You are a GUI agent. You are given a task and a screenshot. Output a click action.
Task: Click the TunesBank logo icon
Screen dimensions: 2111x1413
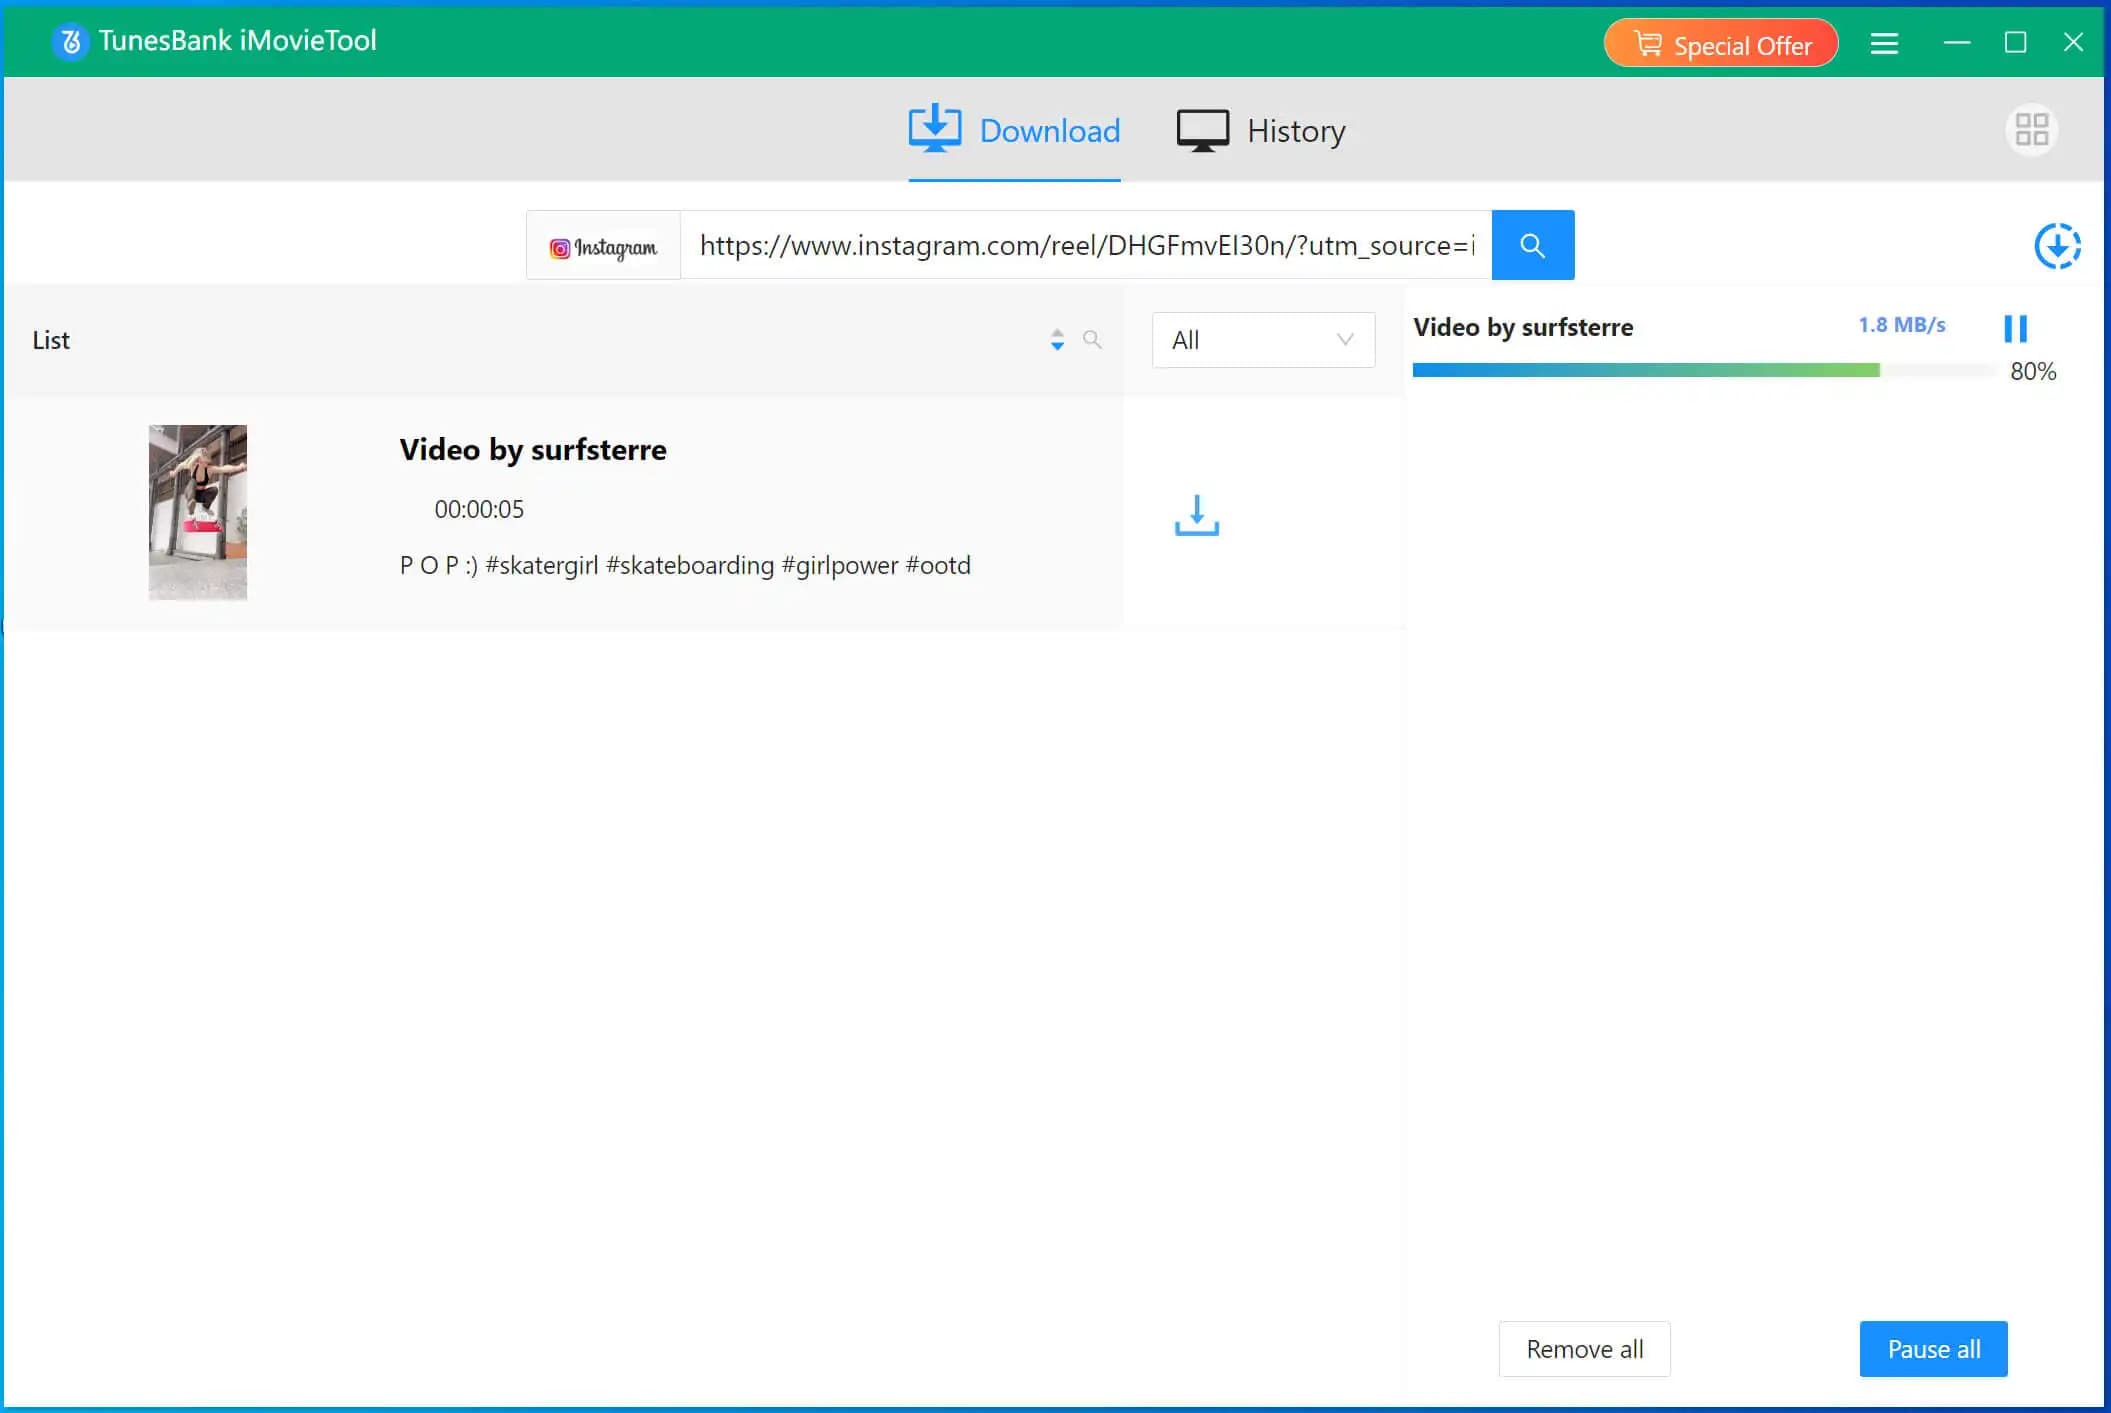pyautogui.click(x=70, y=41)
